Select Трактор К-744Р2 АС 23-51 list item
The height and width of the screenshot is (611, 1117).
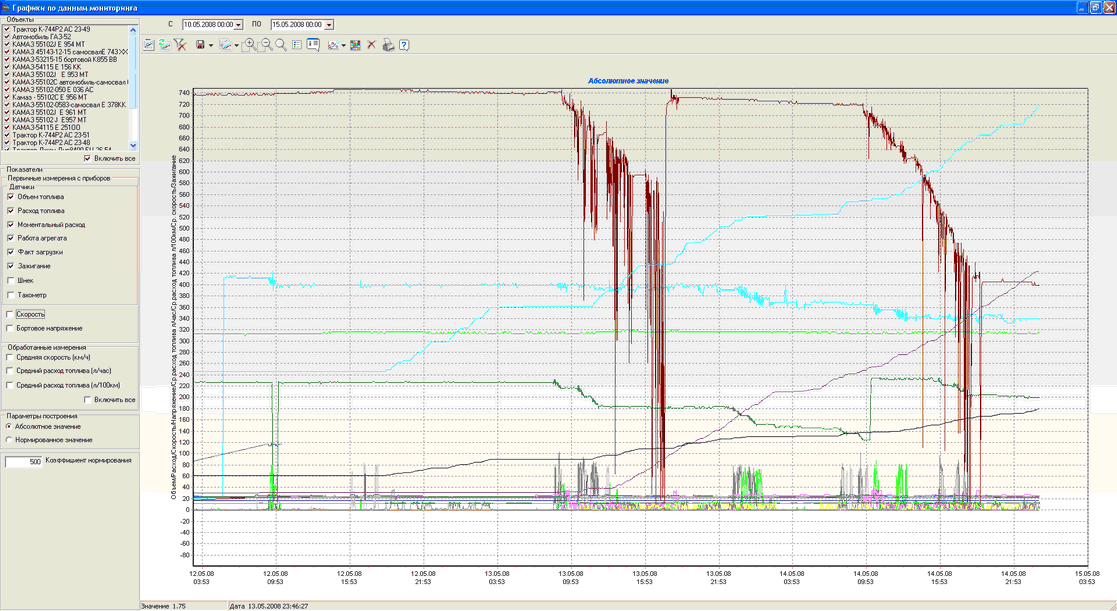click(50, 135)
